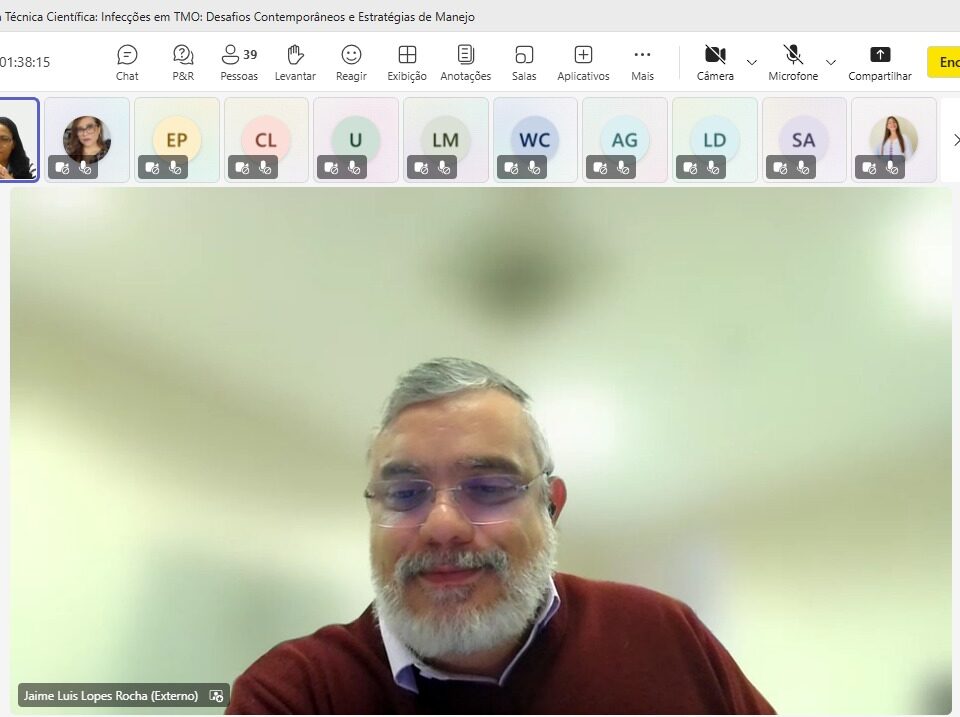960x717 pixels.
Task: Show next participants with right arrow
Action: point(956,140)
